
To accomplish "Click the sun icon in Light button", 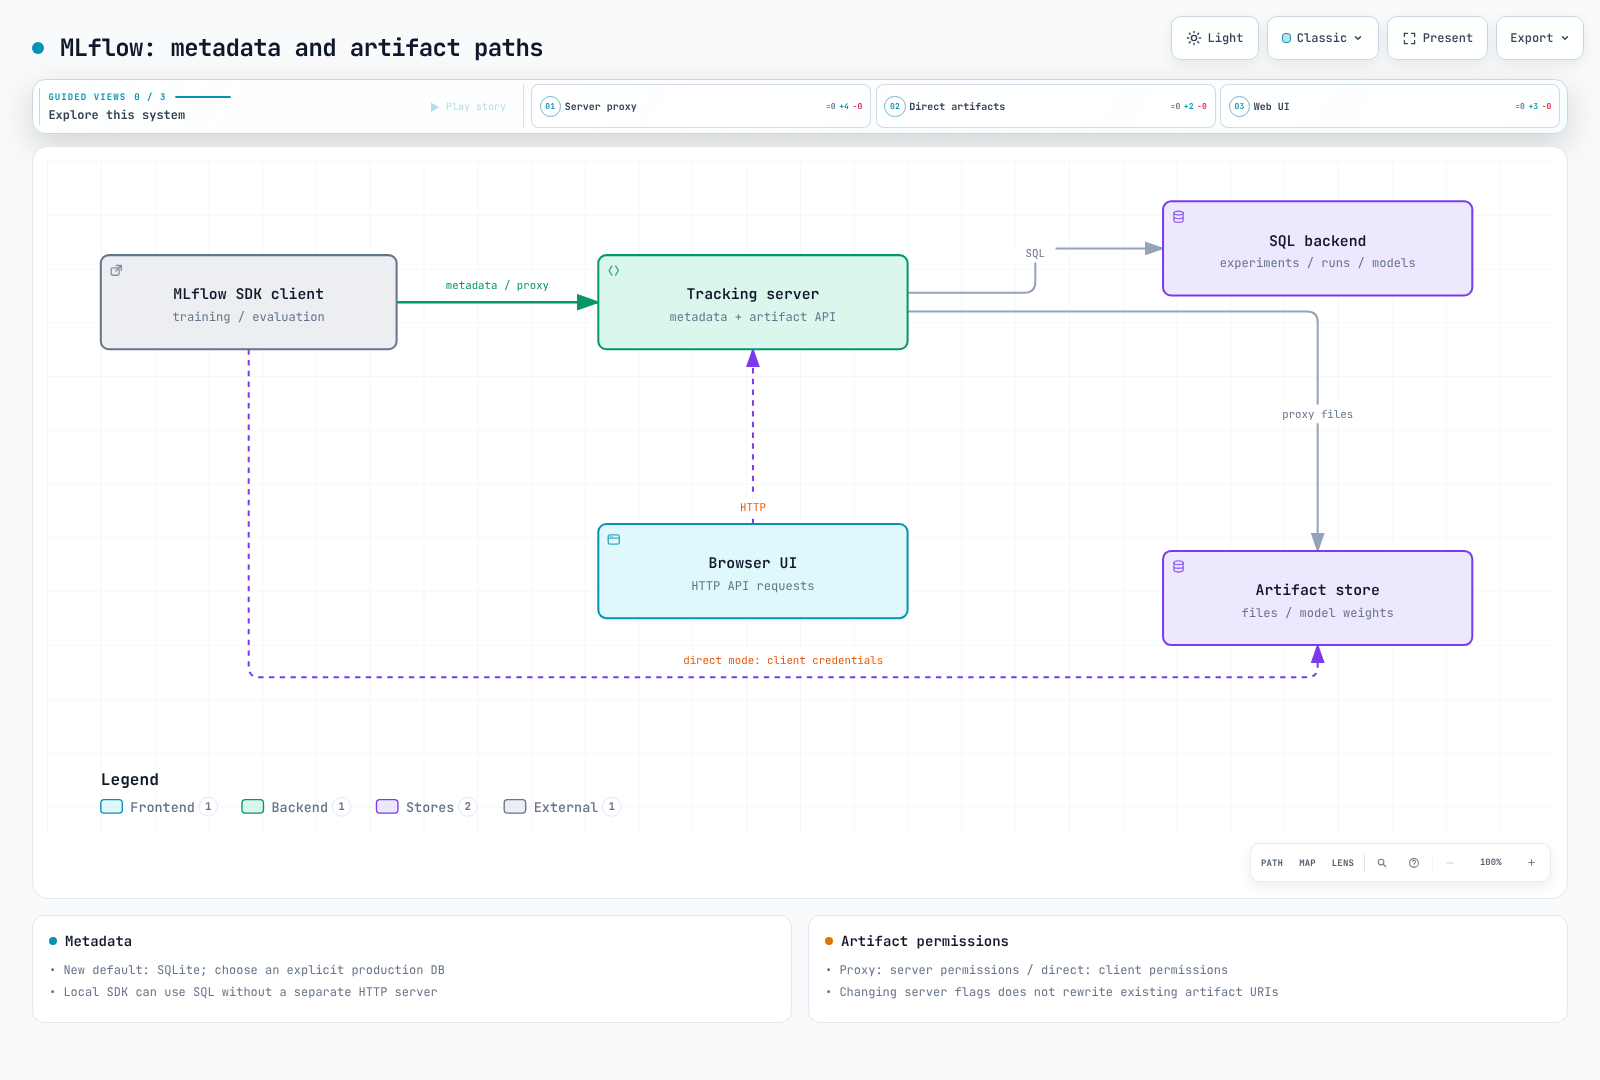I will point(1194,38).
